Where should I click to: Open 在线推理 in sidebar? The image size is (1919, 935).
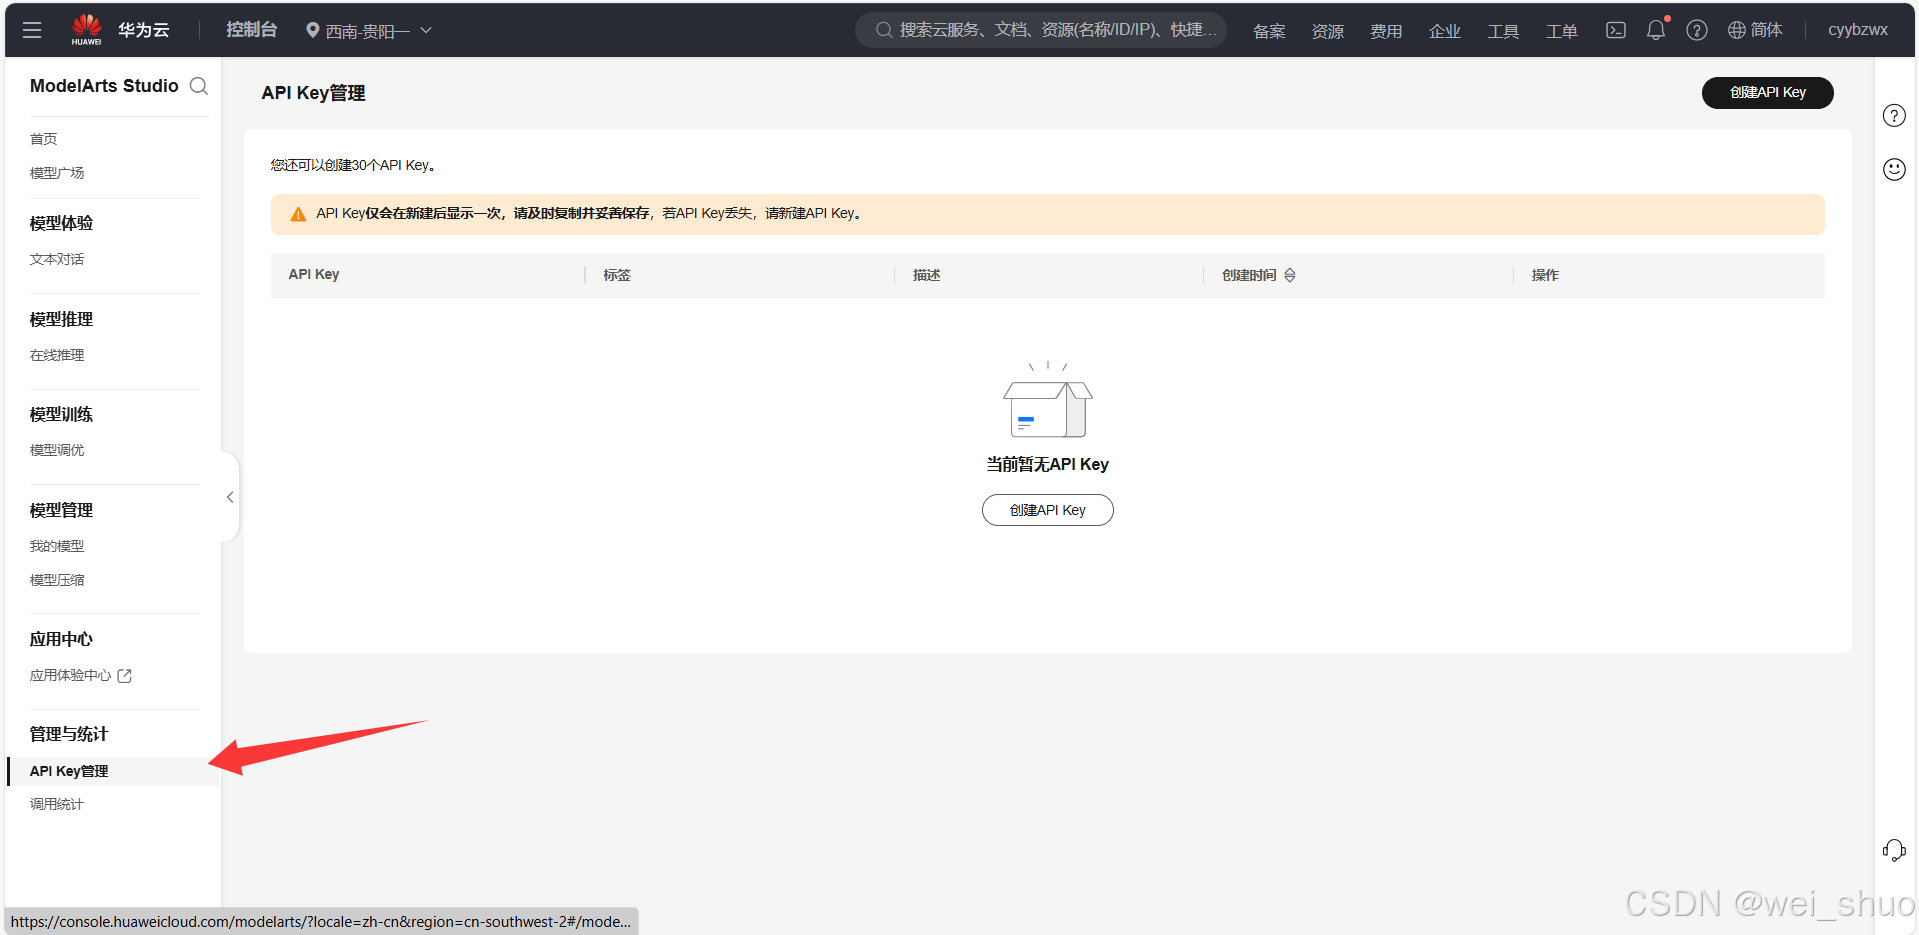tap(57, 355)
